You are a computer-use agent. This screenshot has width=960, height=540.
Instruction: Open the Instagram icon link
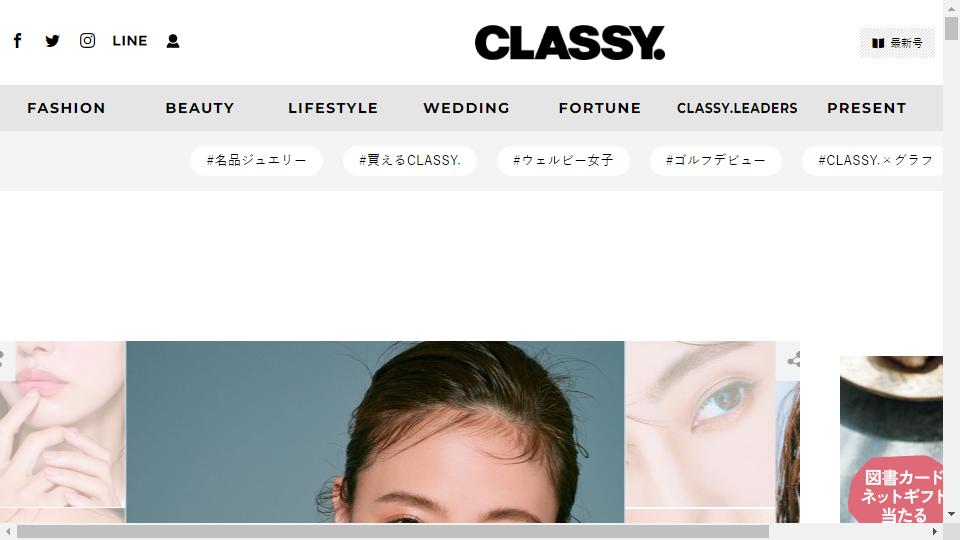pos(88,40)
